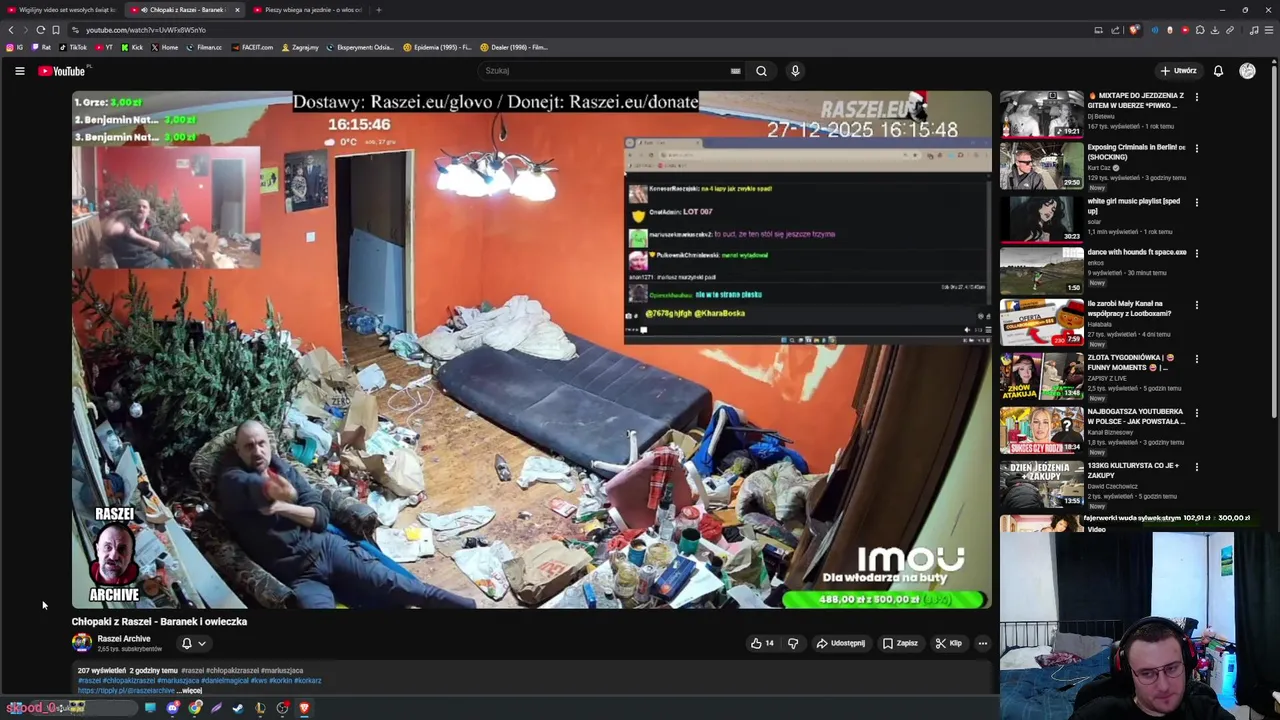Viewport: 1280px width, 720px height.
Task: Open the Zagraj.my bookmark
Action: click(300, 47)
